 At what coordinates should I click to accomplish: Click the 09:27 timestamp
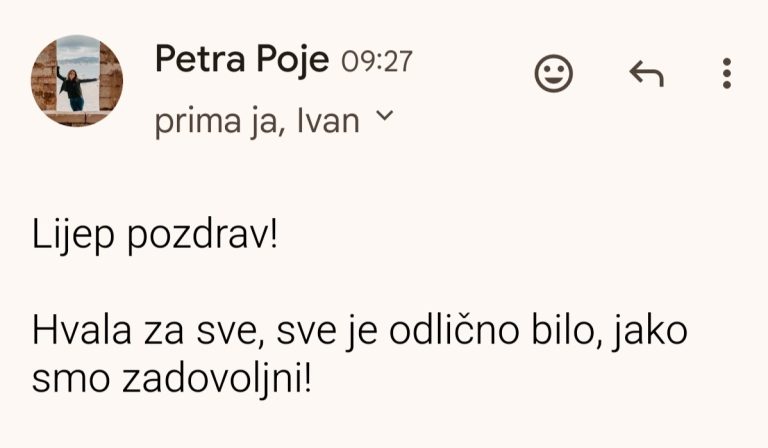point(377,62)
